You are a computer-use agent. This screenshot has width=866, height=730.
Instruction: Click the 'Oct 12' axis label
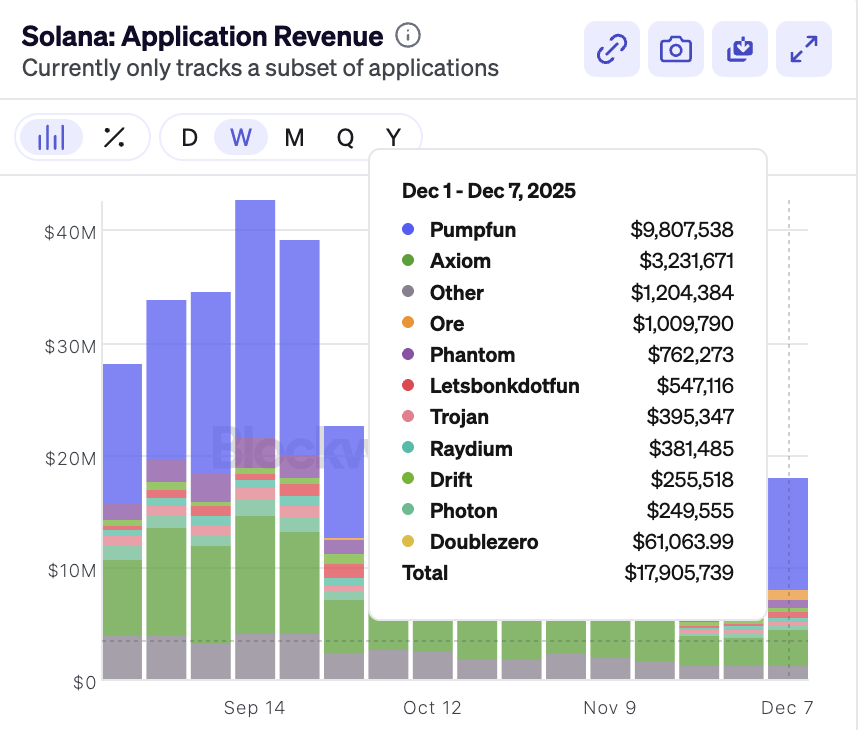(x=432, y=707)
